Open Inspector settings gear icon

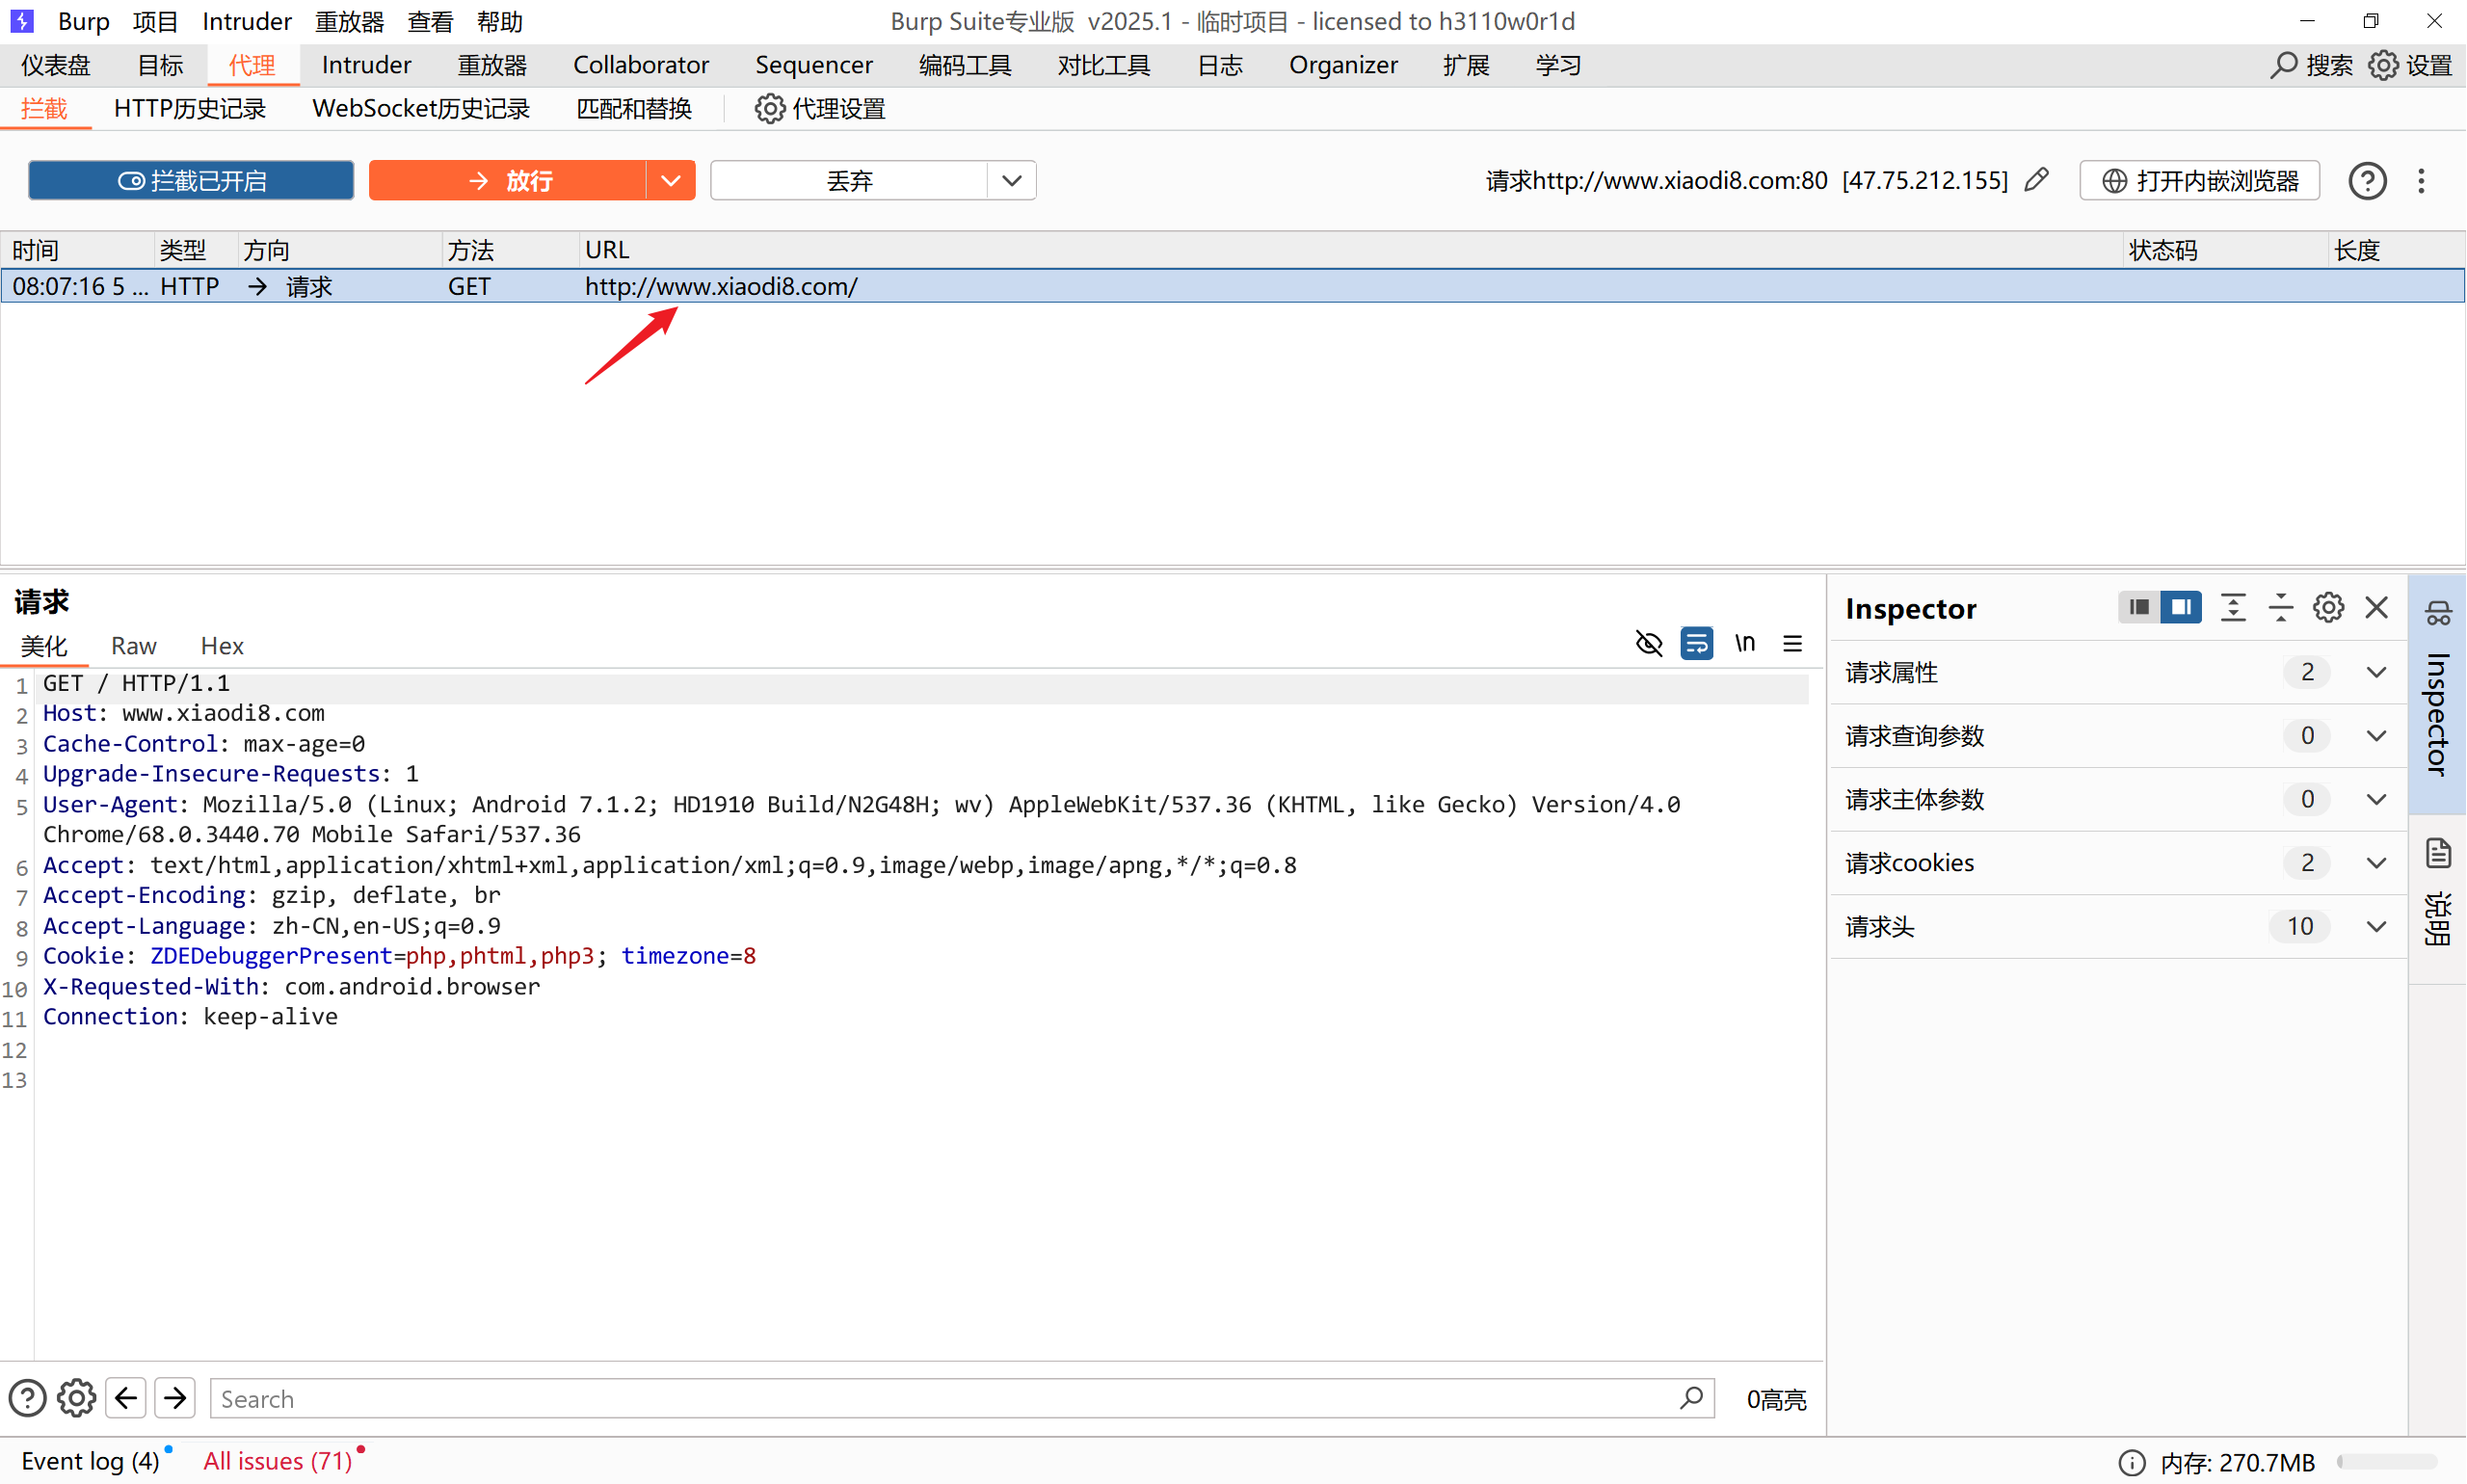click(2328, 607)
